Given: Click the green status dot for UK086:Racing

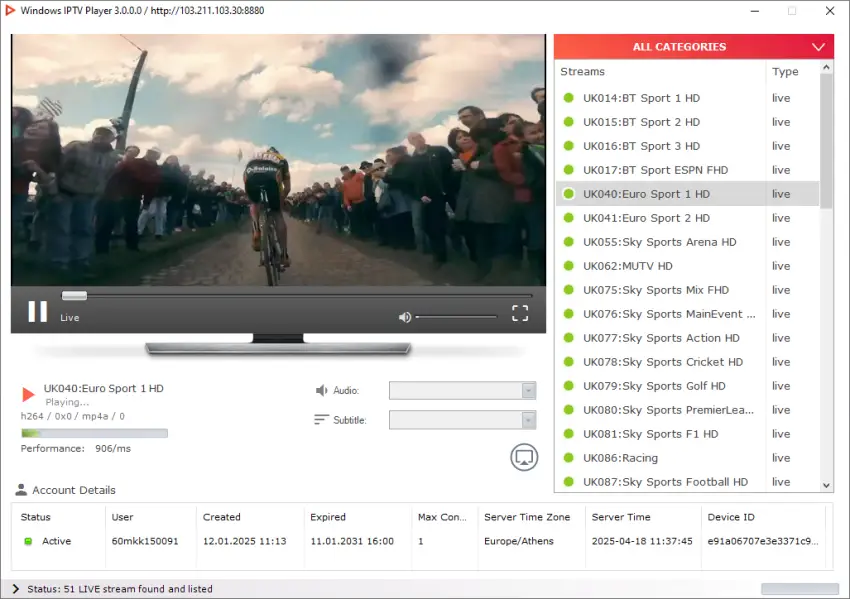Looking at the screenshot, I should pos(569,458).
